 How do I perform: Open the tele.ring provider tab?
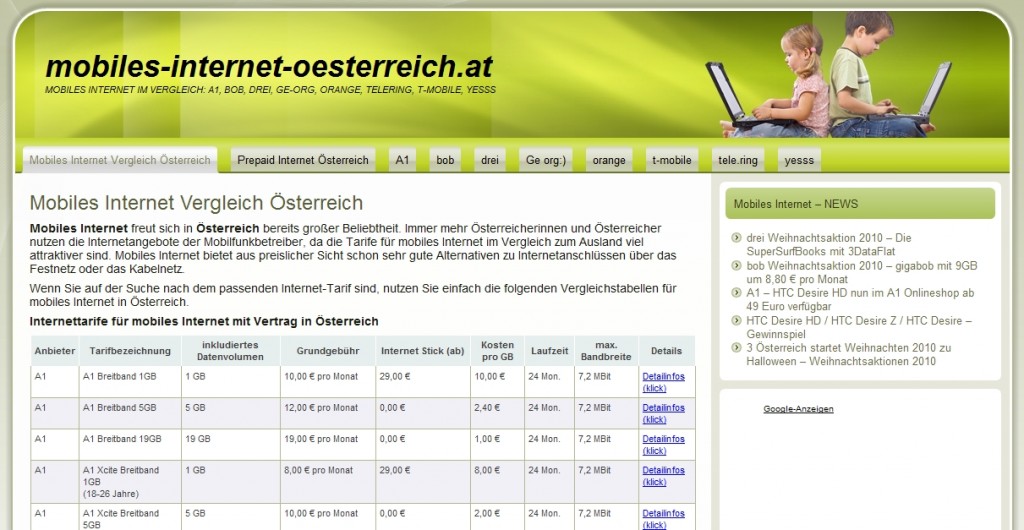coord(738,160)
